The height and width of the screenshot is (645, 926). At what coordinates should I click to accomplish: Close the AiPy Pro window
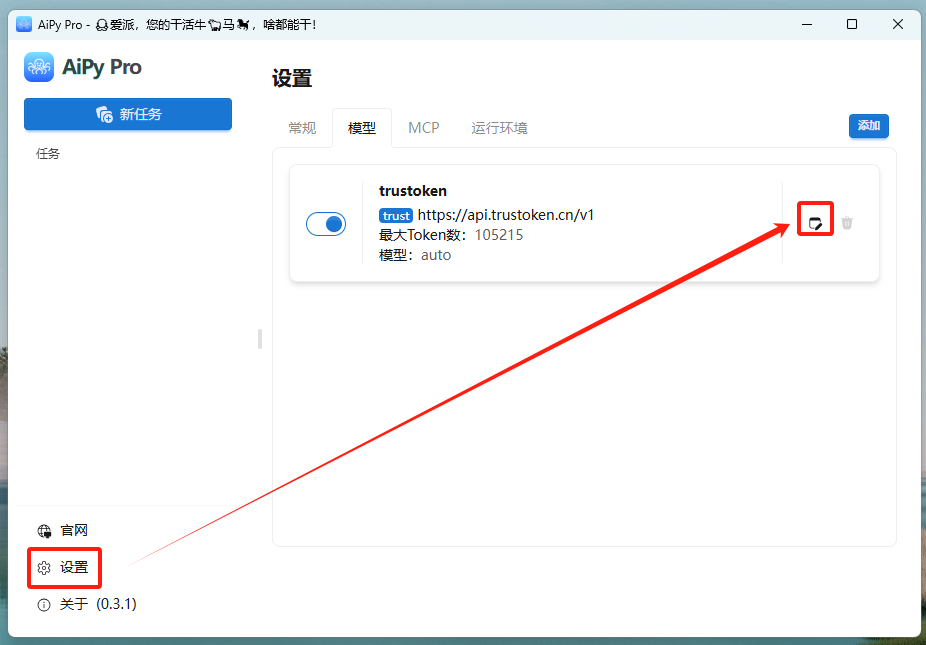coord(898,24)
